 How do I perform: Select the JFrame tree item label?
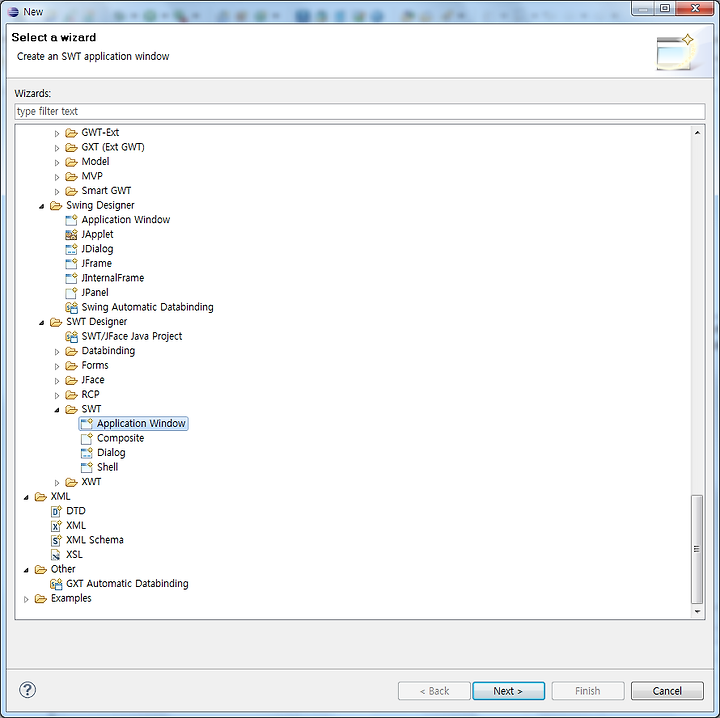(x=96, y=264)
